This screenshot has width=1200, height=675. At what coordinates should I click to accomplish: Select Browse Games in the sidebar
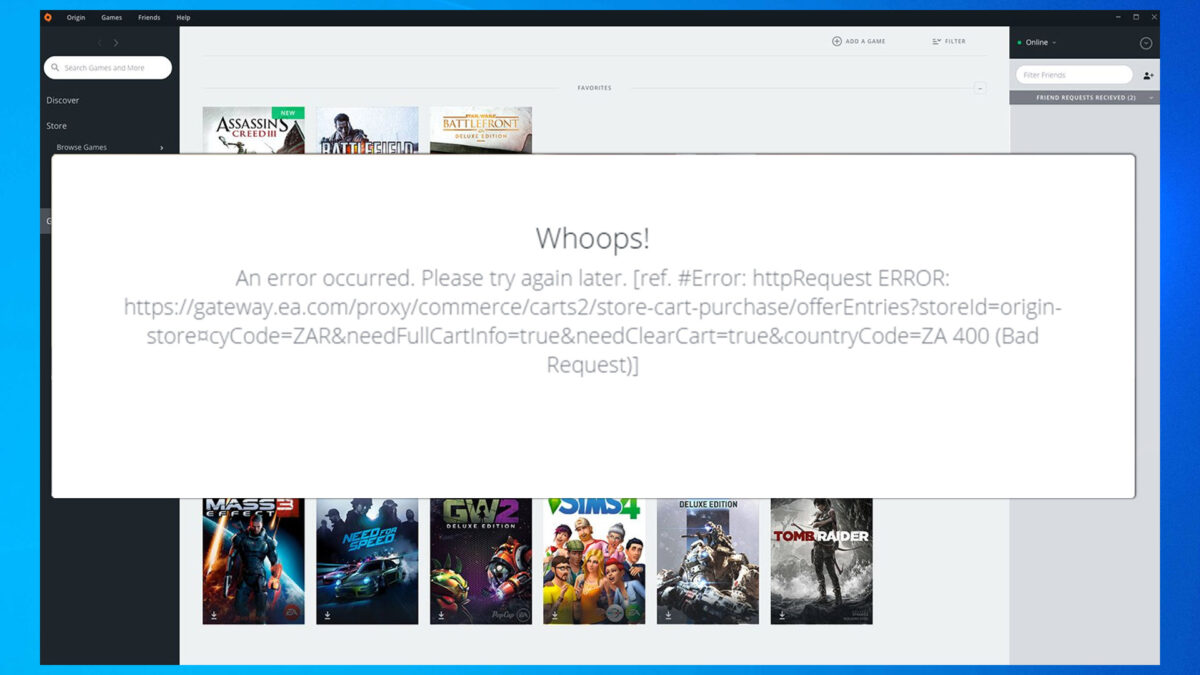click(82, 147)
